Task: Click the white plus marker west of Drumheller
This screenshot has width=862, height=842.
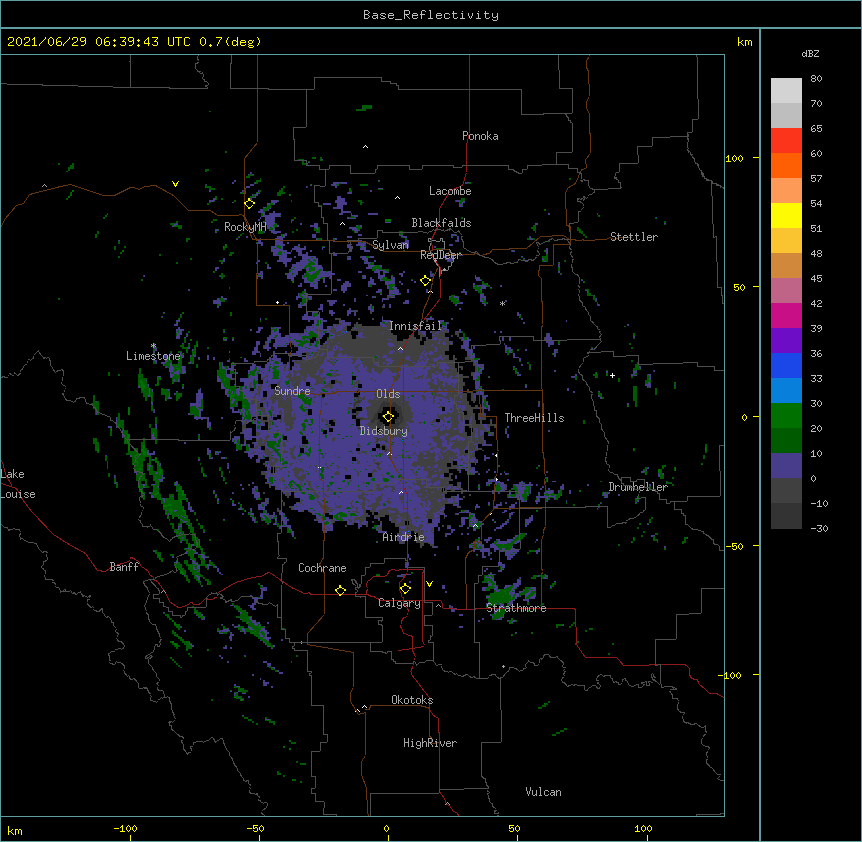Action: pyautogui.click(x=612, y=375)
